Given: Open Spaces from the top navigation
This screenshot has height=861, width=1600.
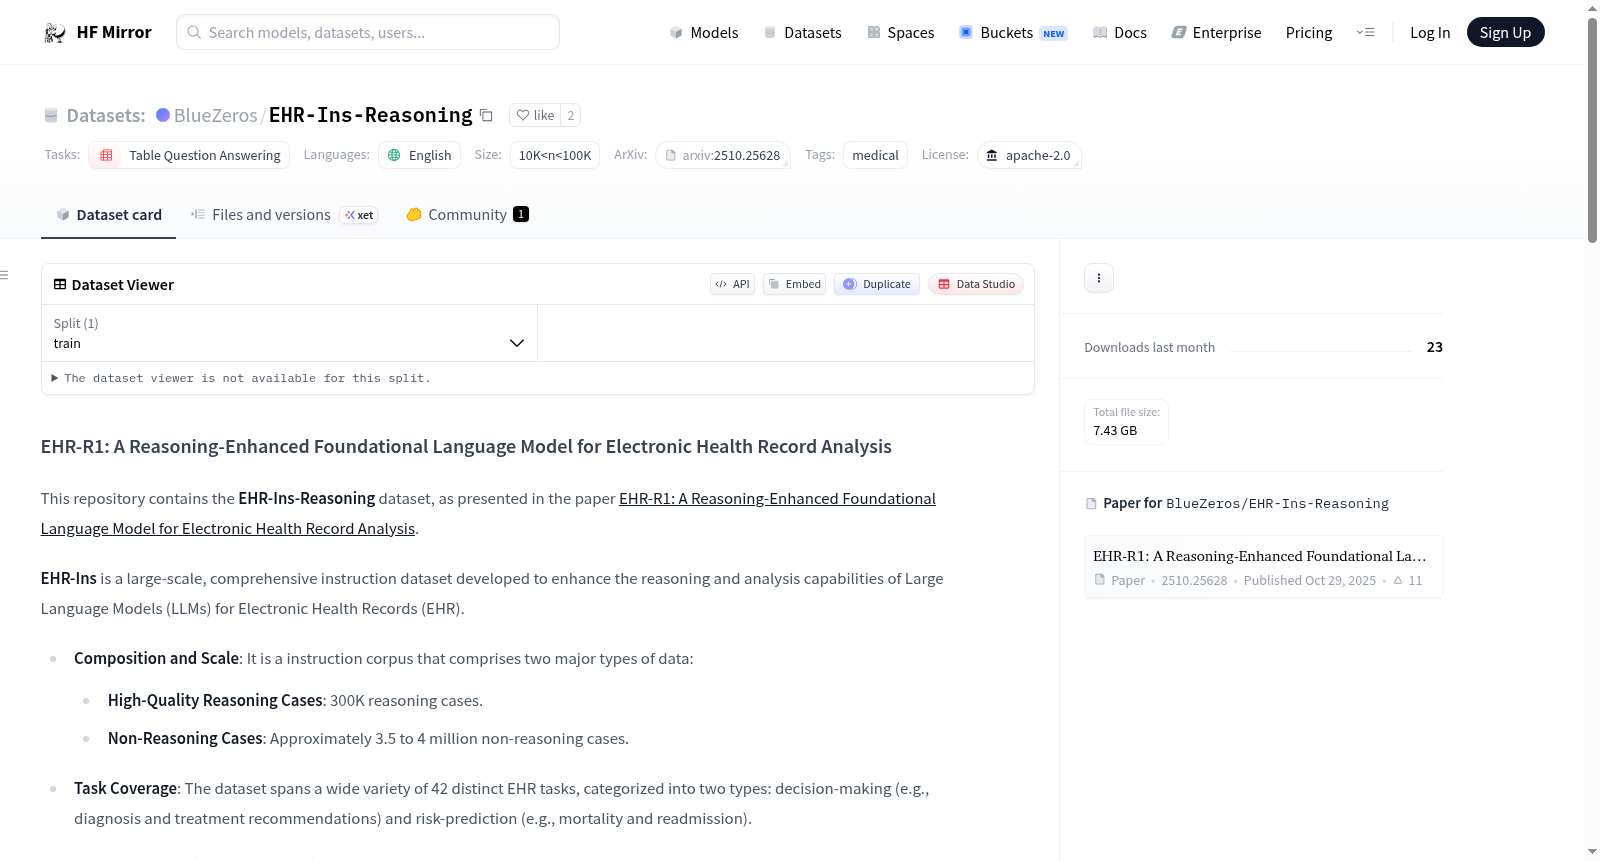Looking at the screenshot, I should click(900, 33).
